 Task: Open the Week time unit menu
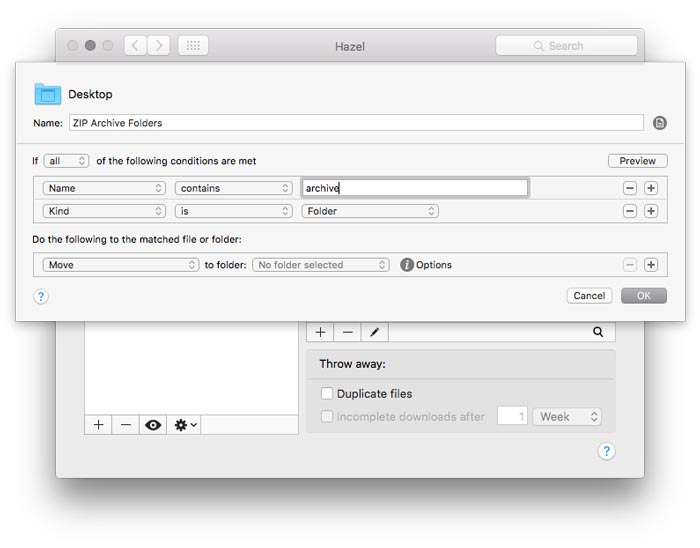tap(567, 417)
